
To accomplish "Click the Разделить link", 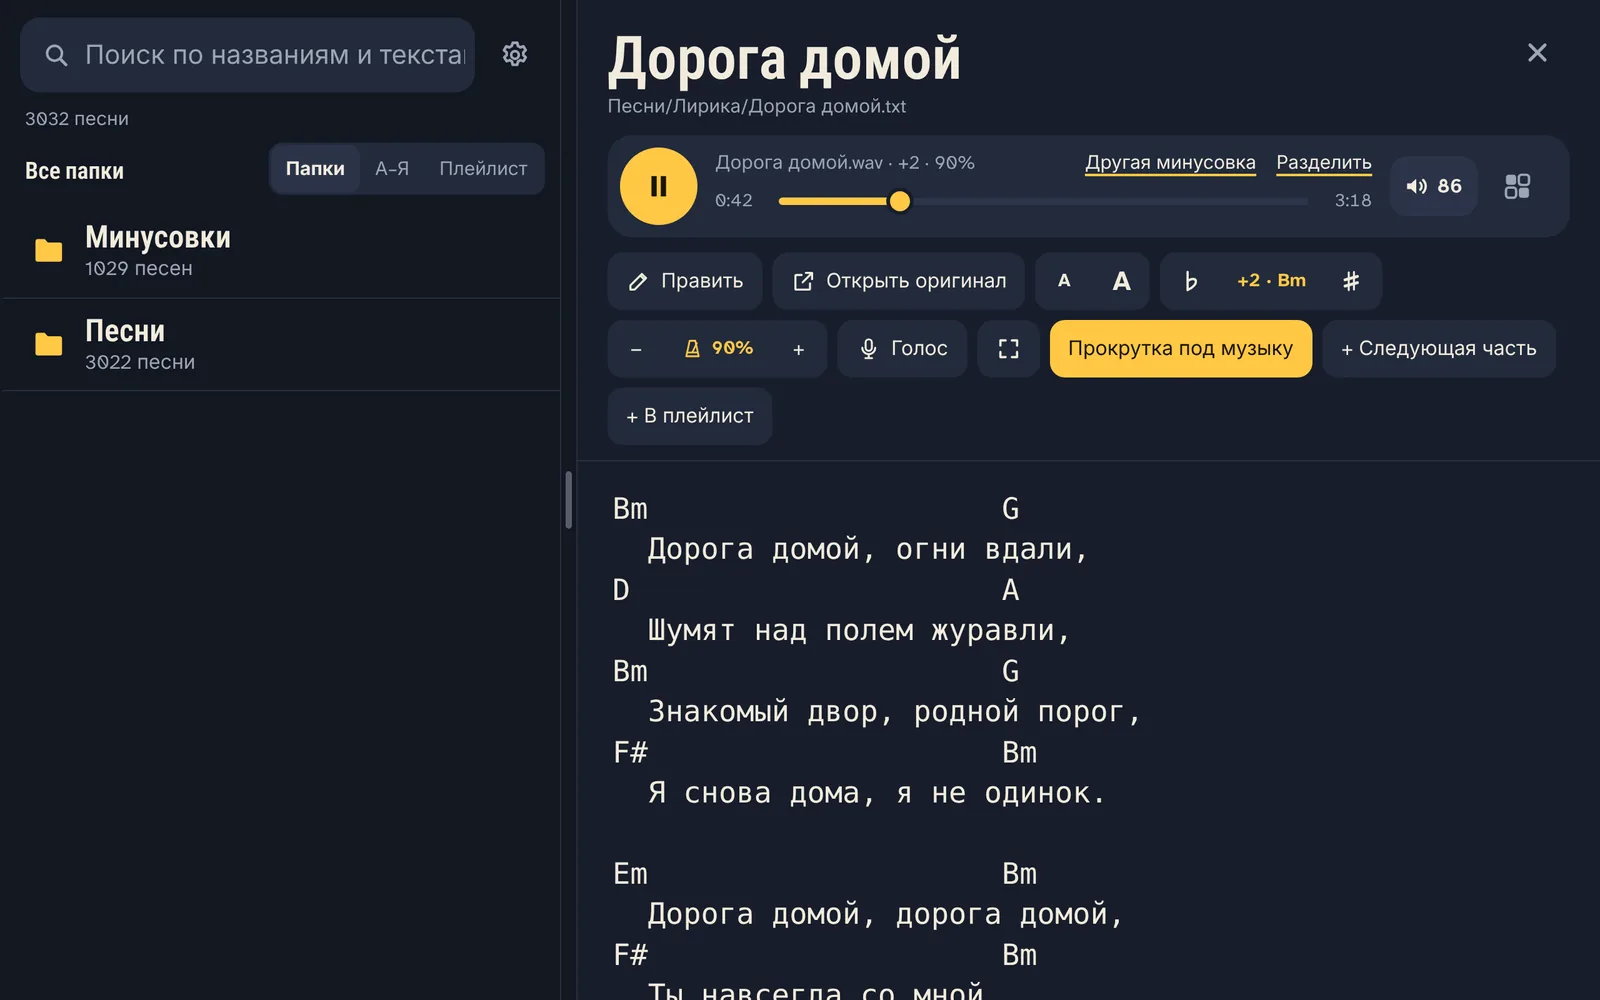I will pyautogui.click(x=1323, y=162).
